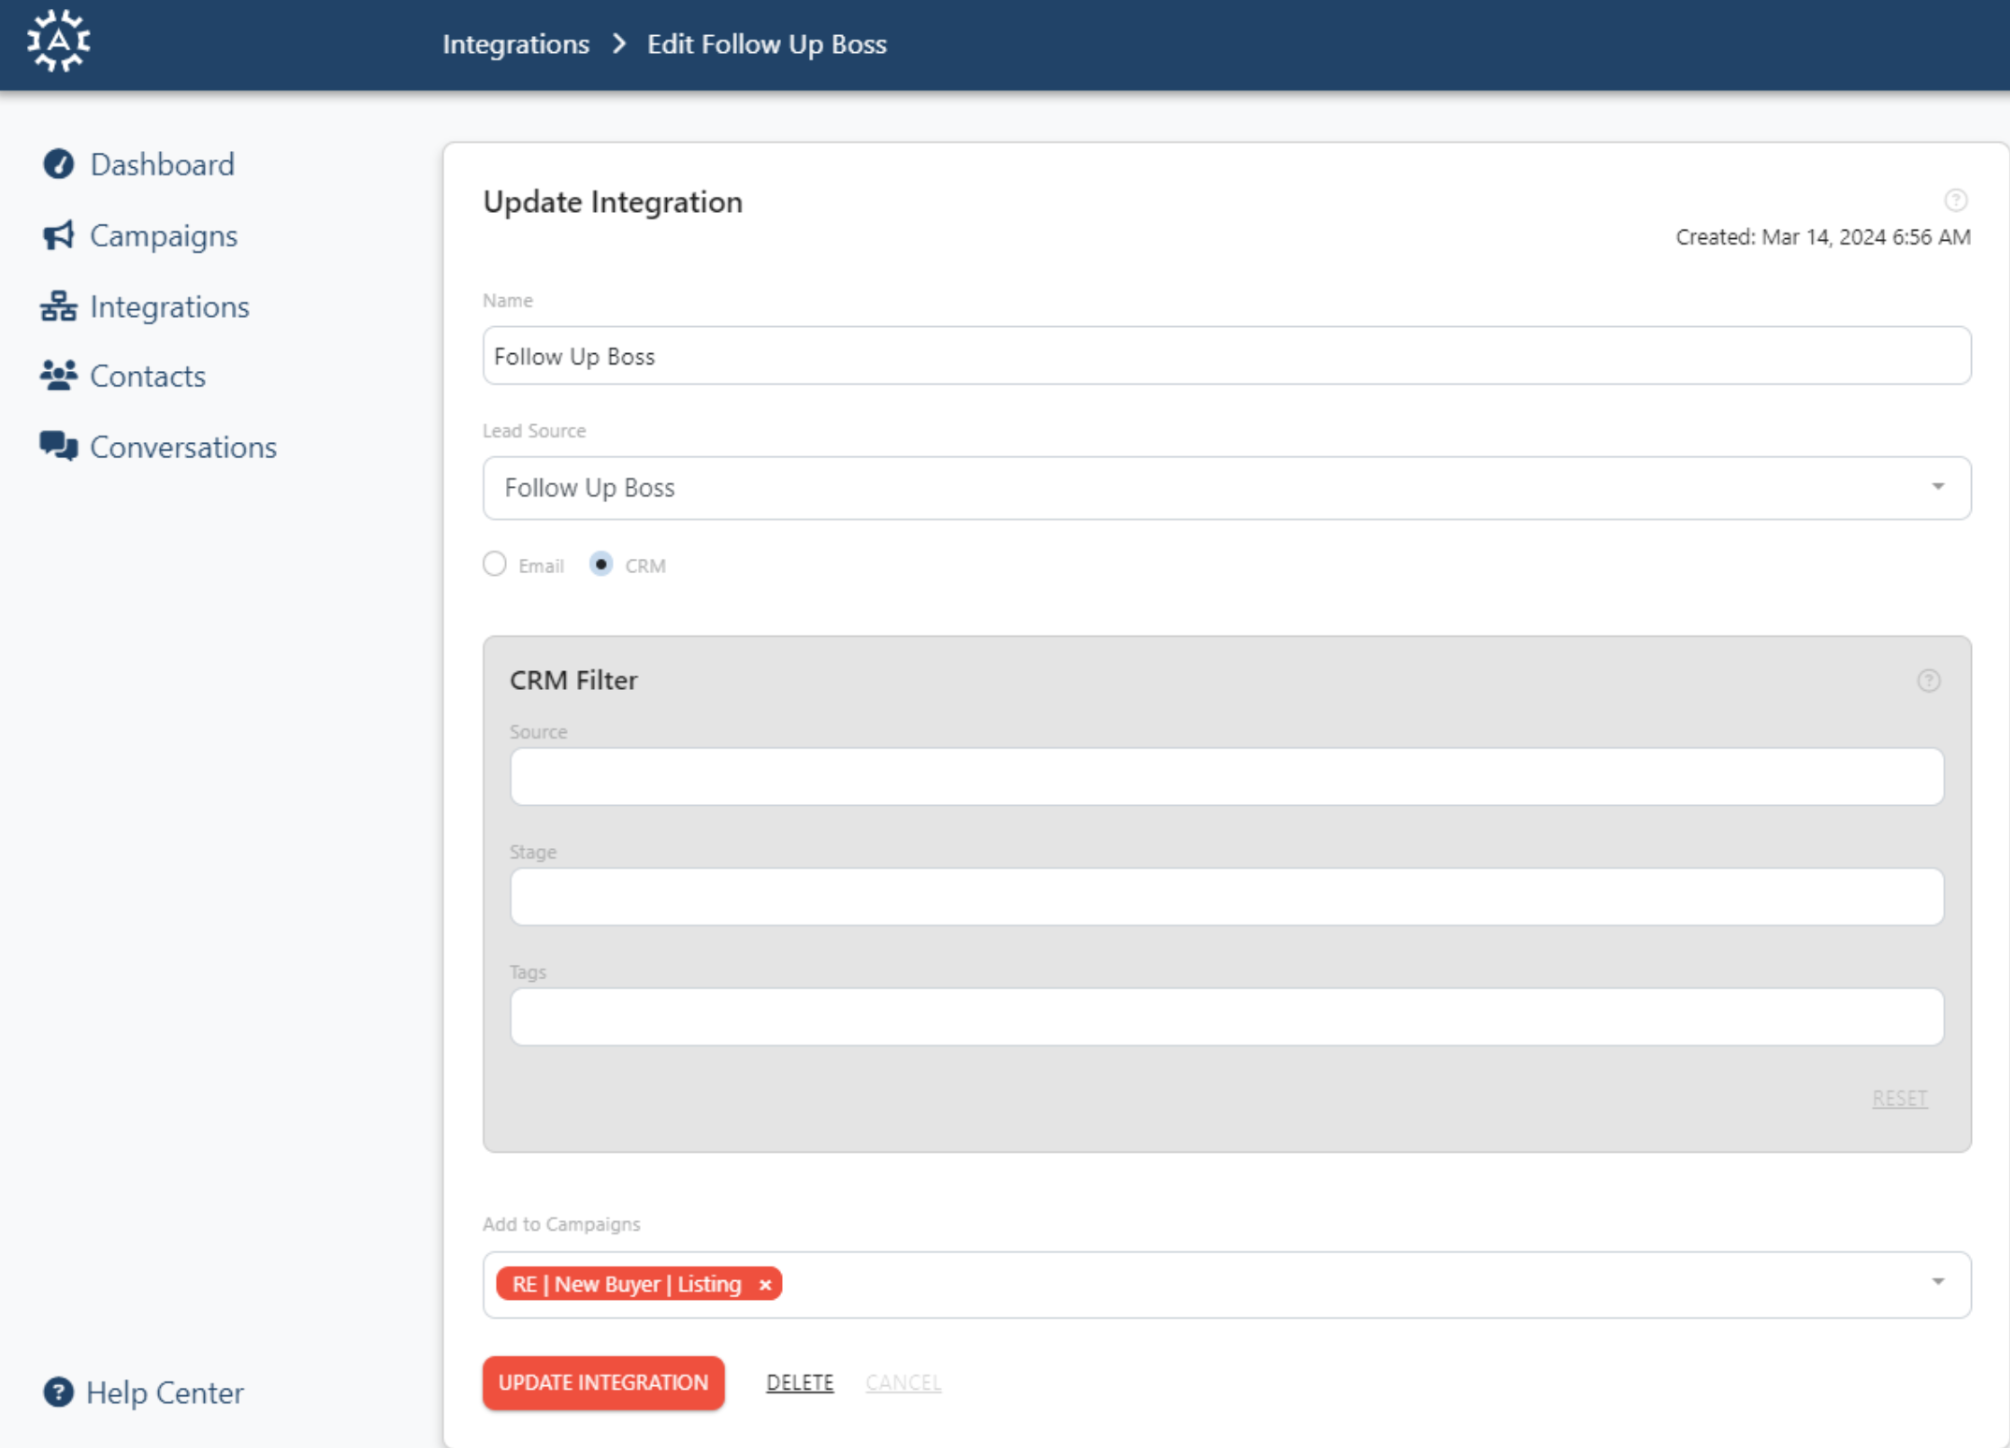This screenshot has width=2010, height=1448.
Task: Click Integrations in the breadcrumb
Action: [516, 44]
